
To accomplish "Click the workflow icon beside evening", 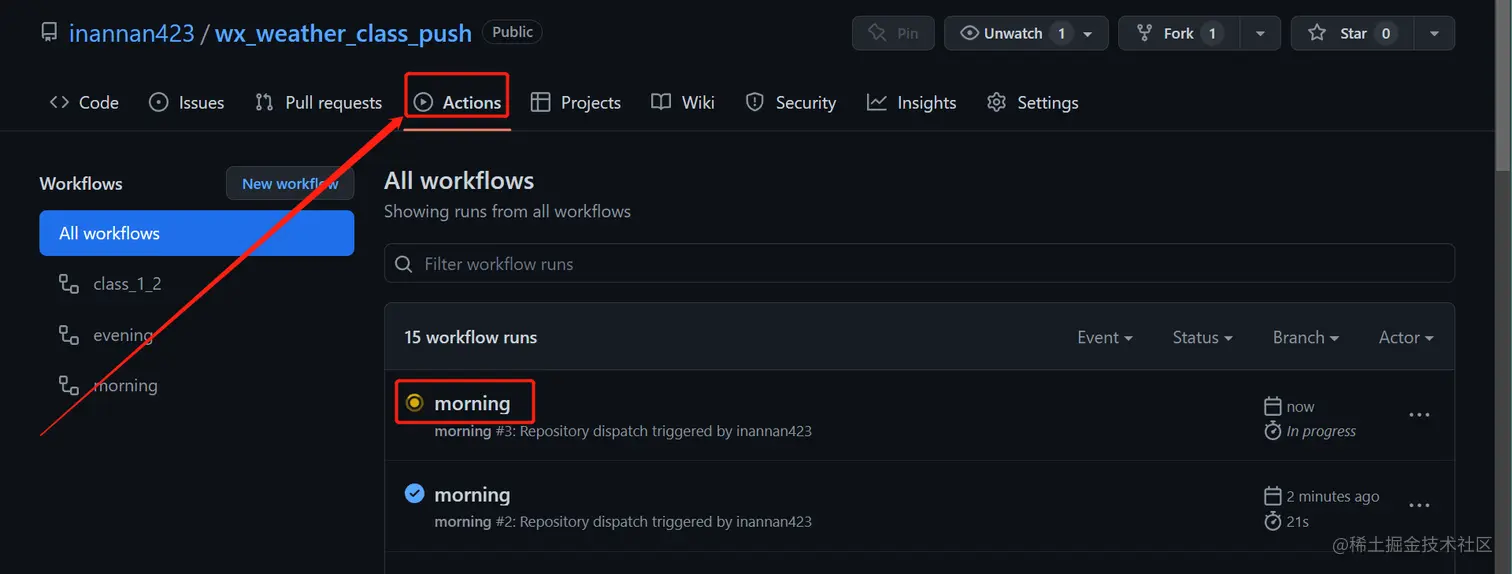I will (x=69, y=335).
